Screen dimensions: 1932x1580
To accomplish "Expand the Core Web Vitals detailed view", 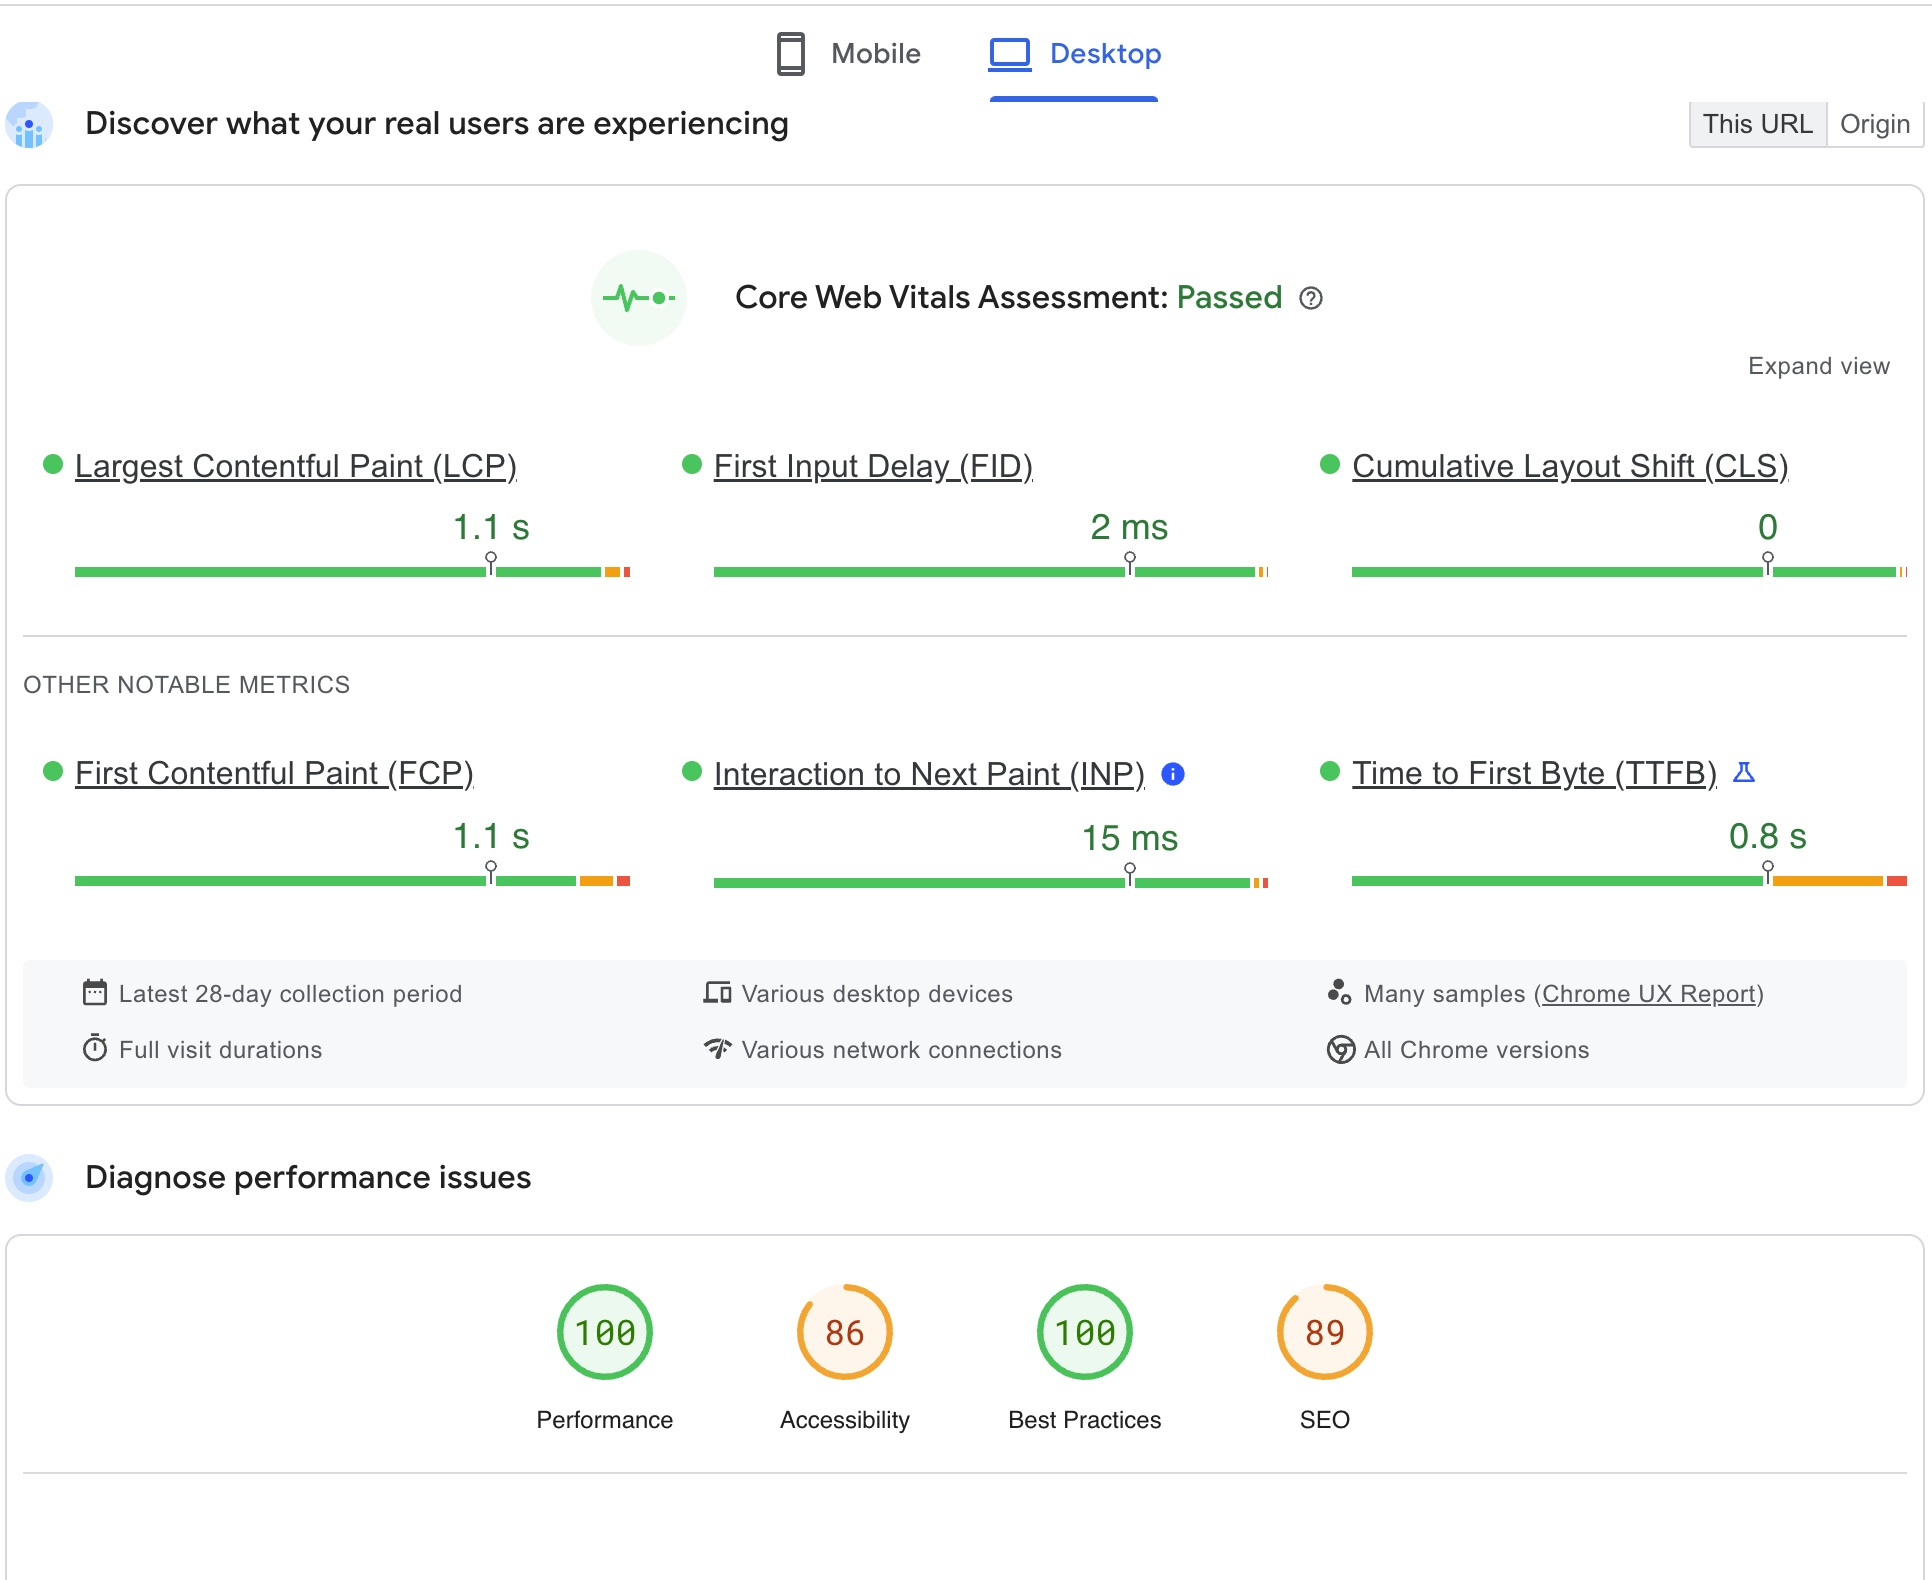I will 1818,365.
